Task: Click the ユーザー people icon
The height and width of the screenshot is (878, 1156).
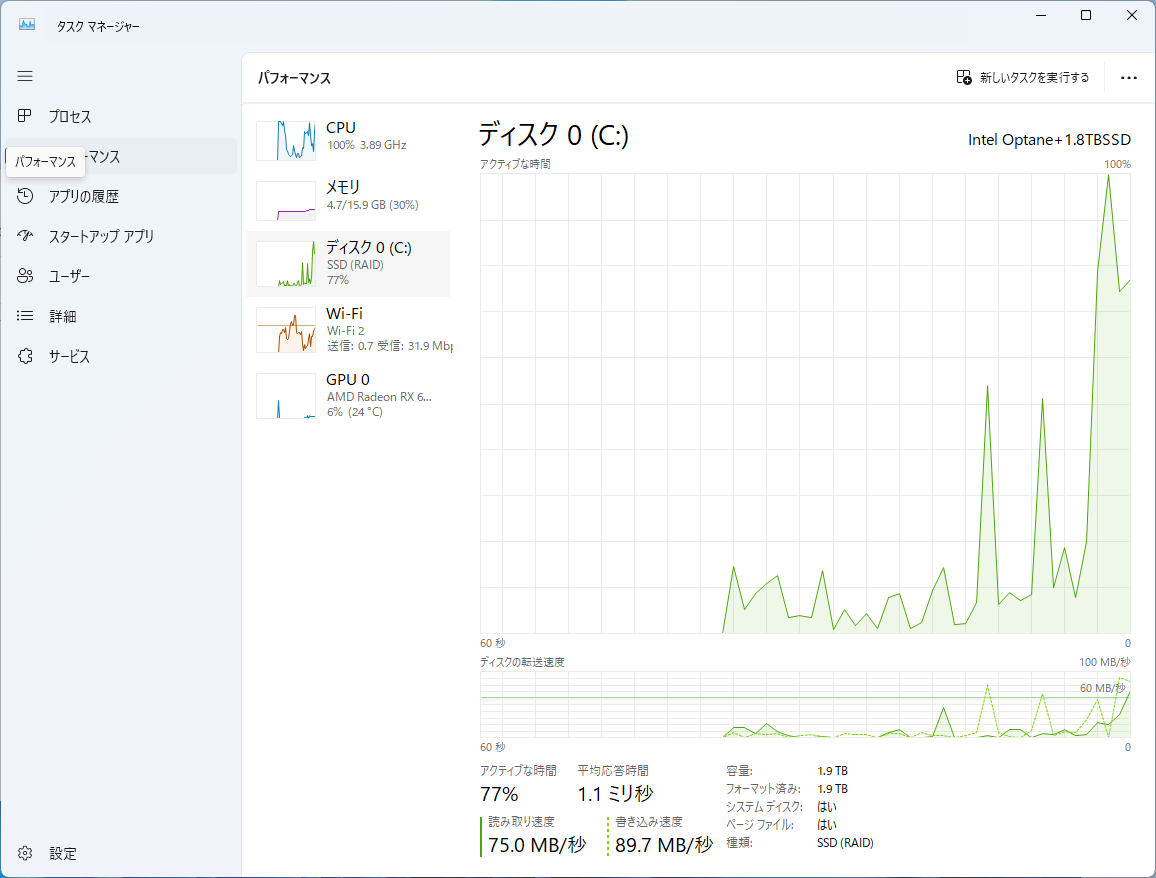Action: pyautogui.click(x=25, y=276)
